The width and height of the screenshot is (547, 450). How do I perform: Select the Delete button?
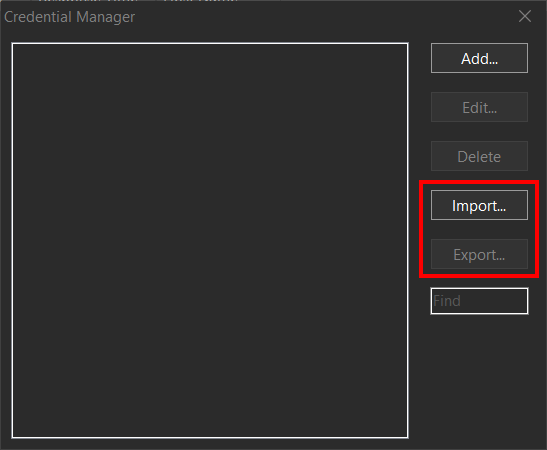point(479,156)
